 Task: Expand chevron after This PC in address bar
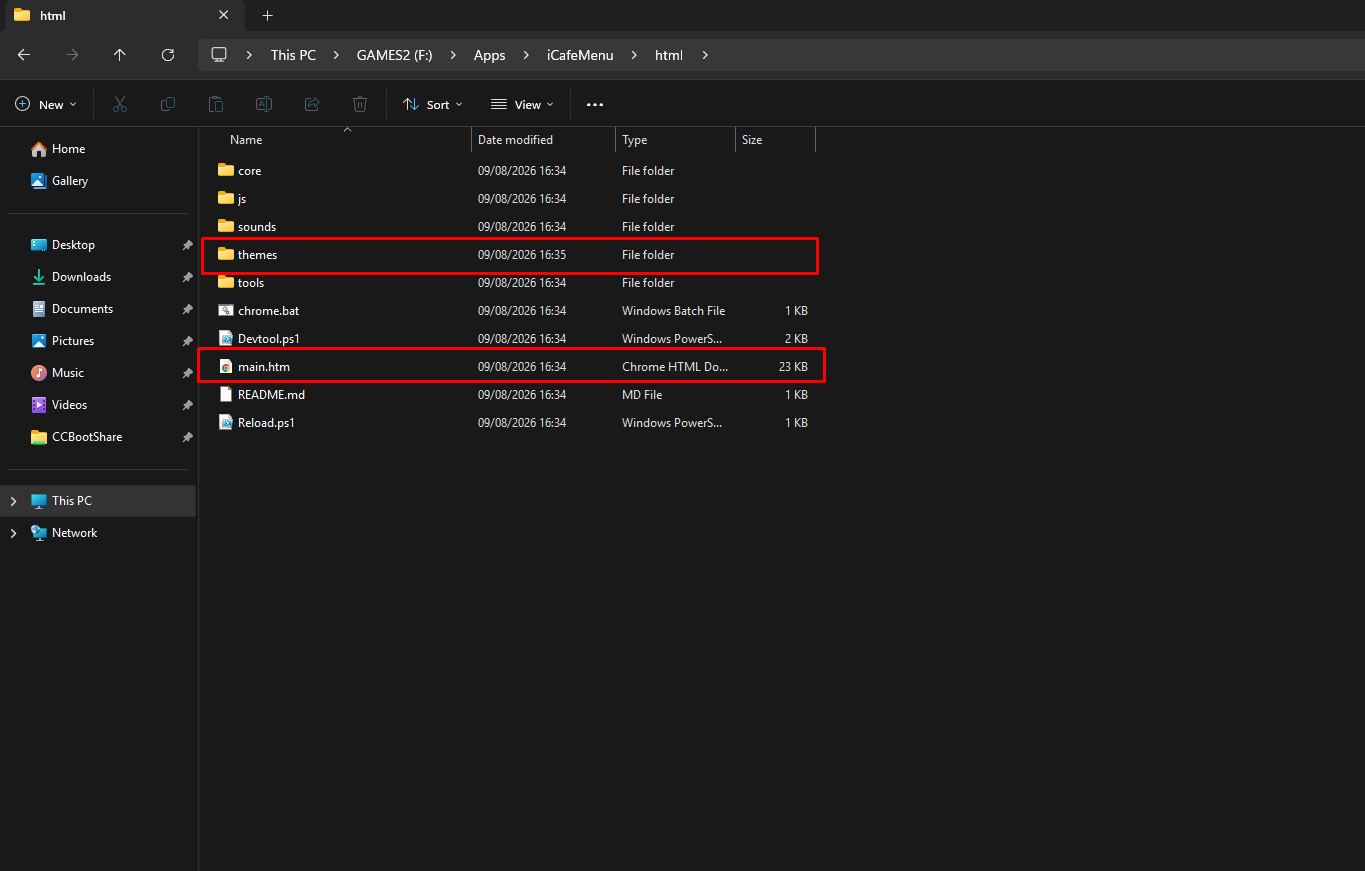pos(336,55)
